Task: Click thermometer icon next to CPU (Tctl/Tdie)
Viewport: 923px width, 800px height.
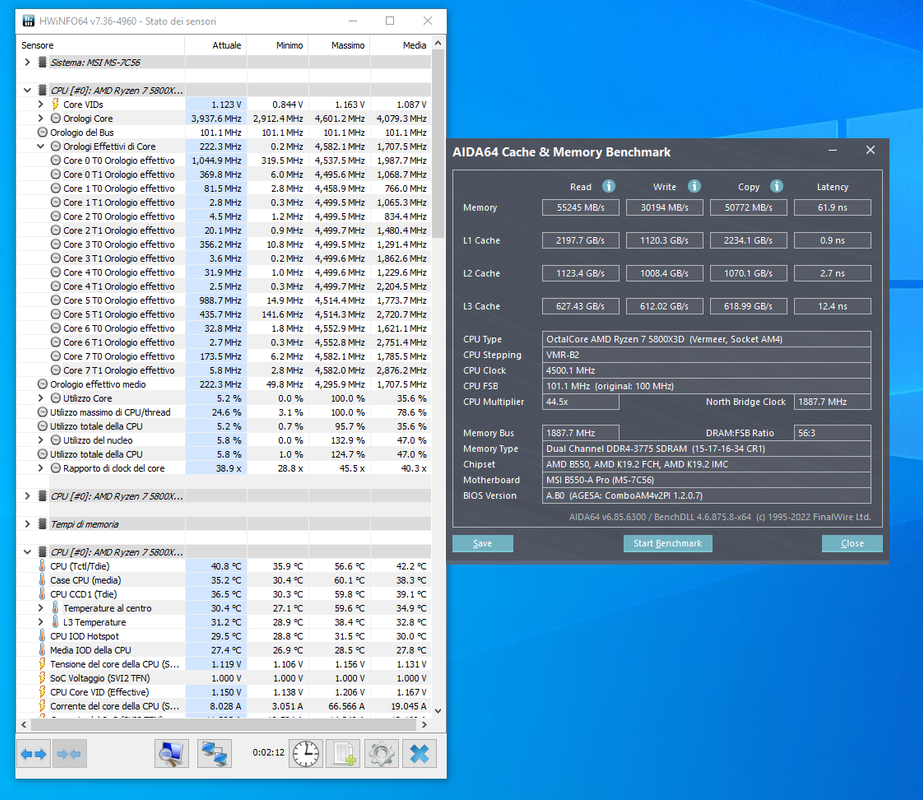Action: [x=42, y=566]
